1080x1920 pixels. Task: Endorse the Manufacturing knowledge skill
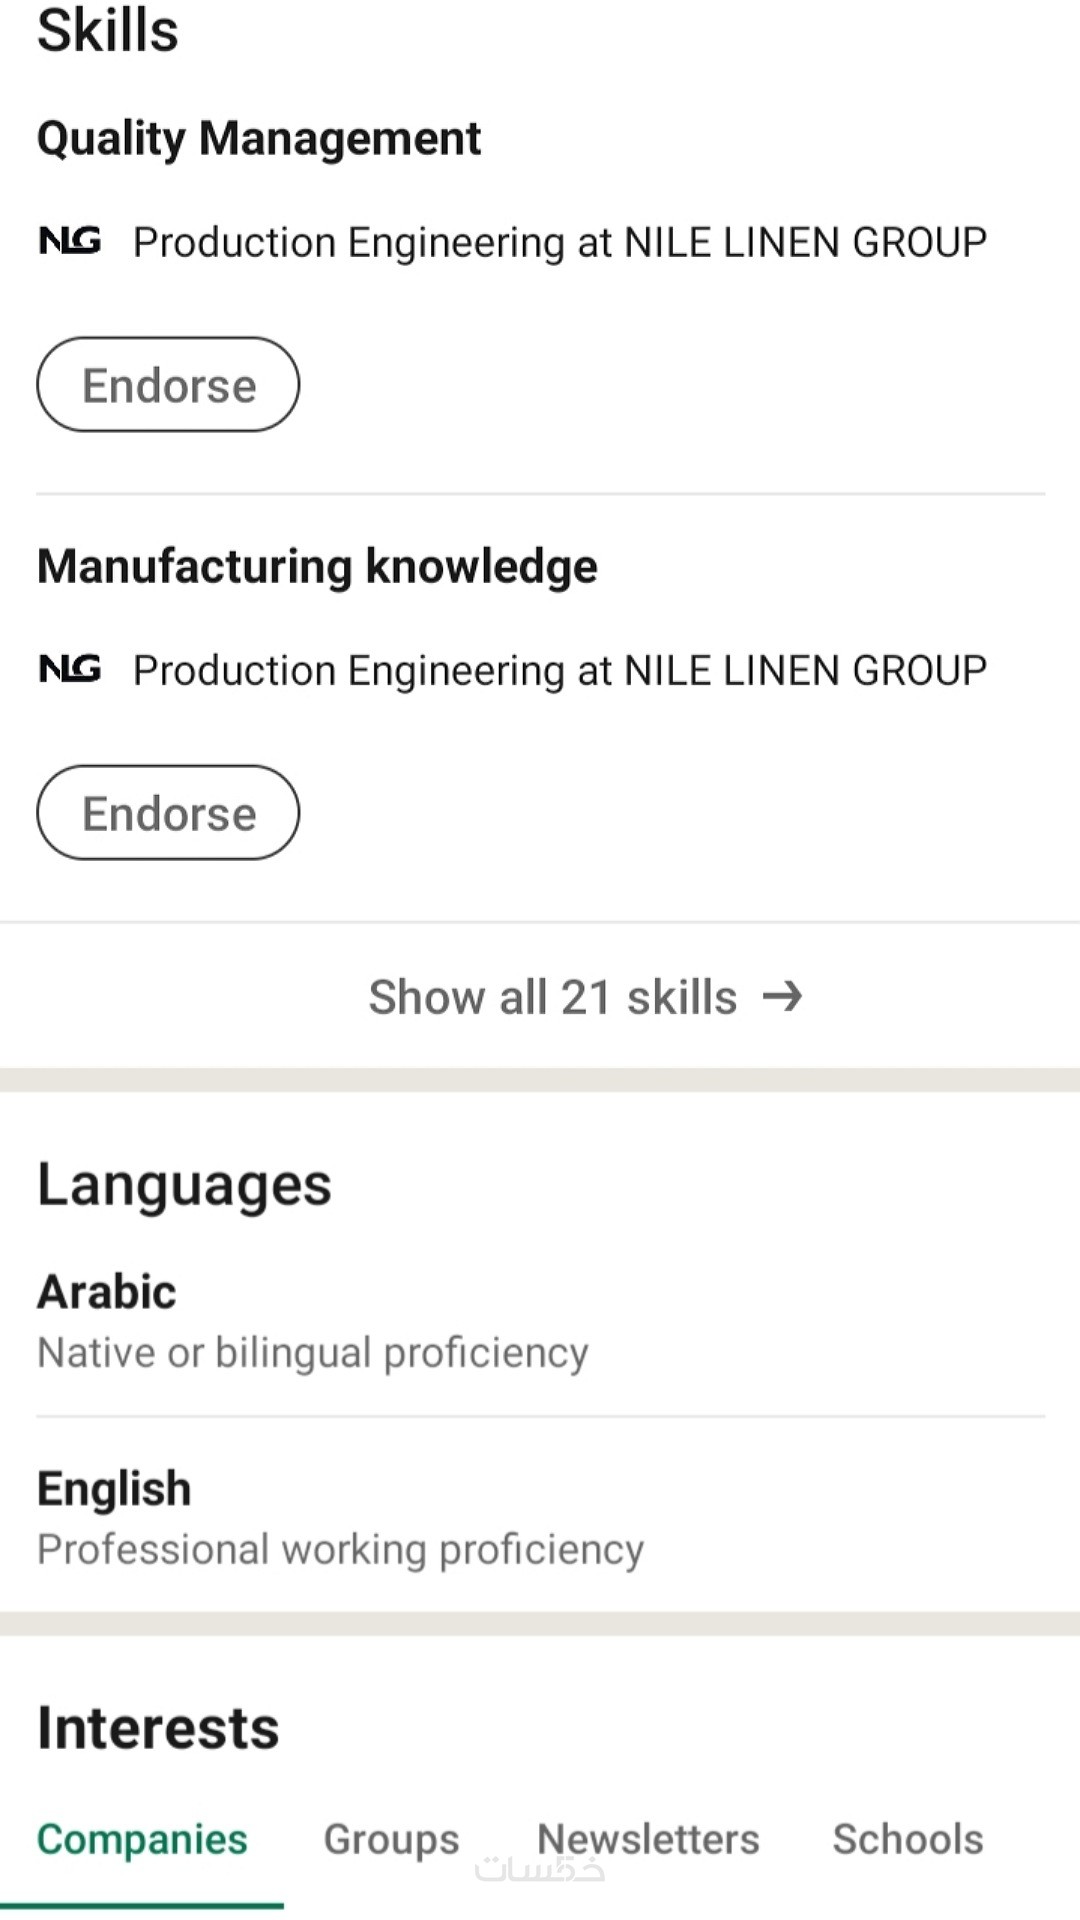tap(168, 813)
